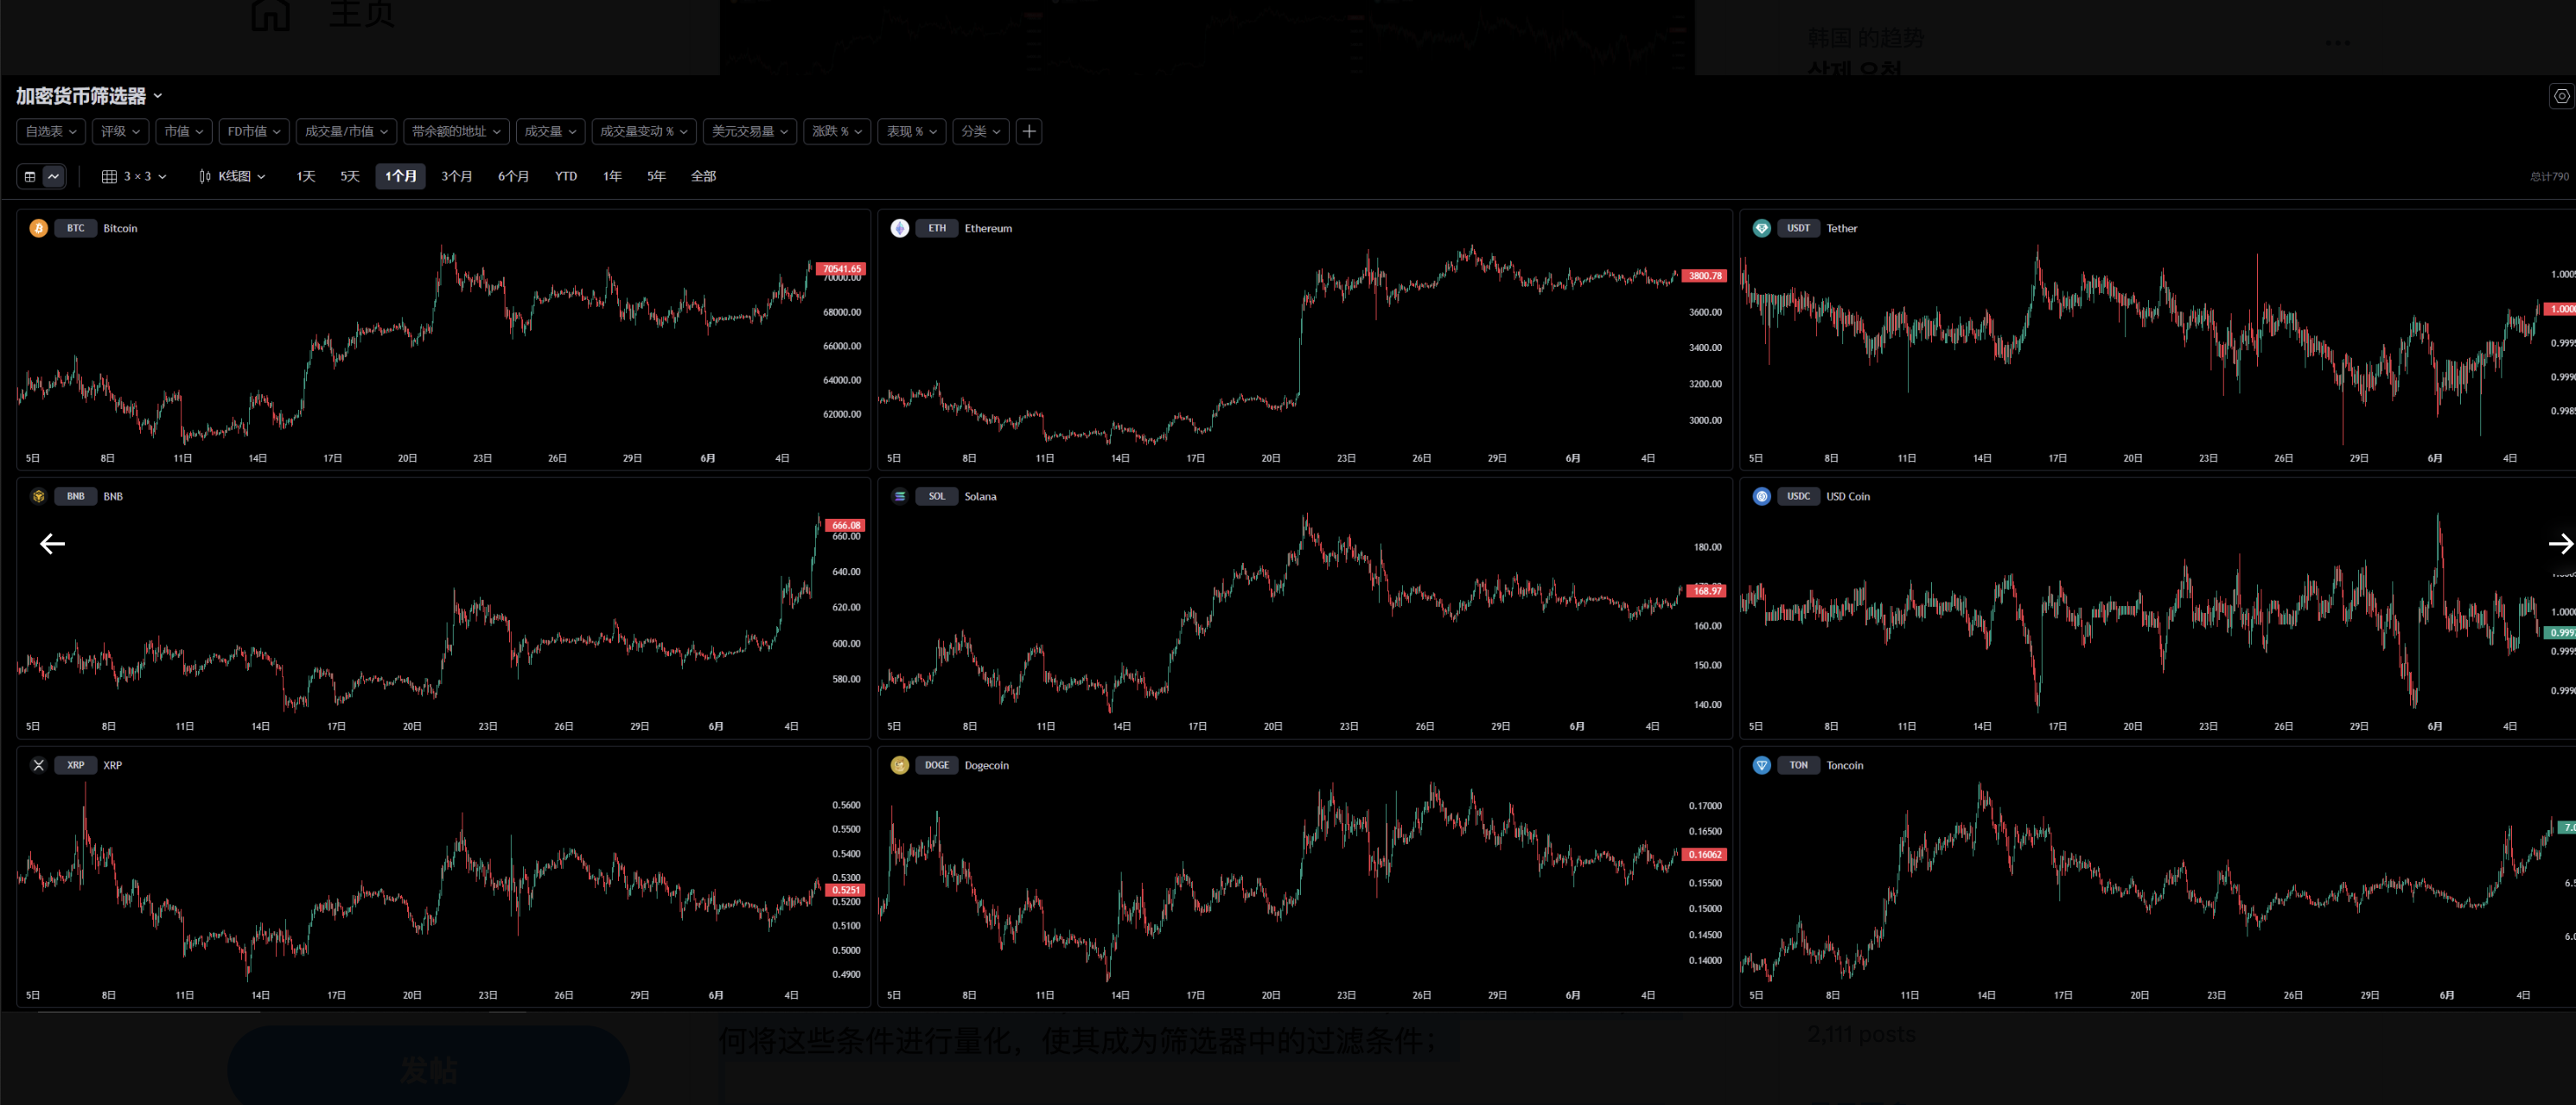Image resolution: width=2576 pixels, height=1105 pixels.
Task: Open the Solana name link
Action: click(980, 496)
